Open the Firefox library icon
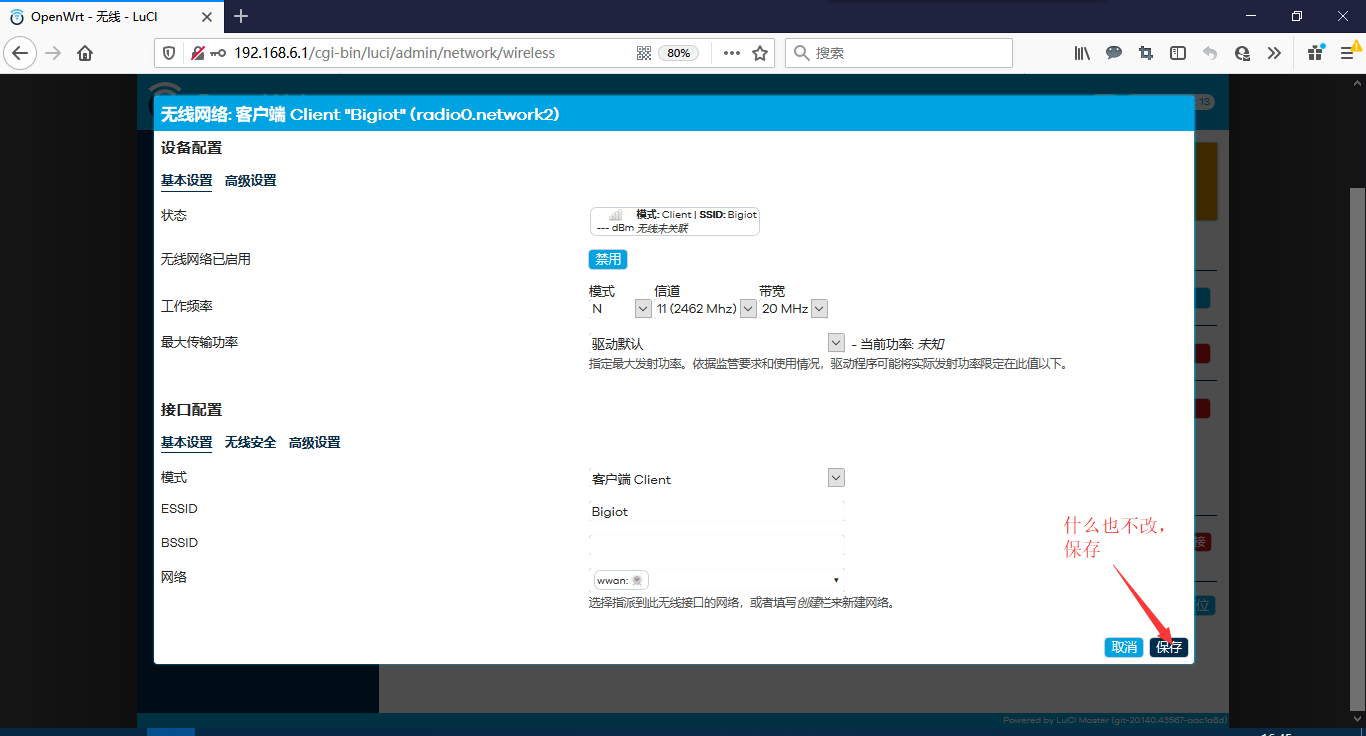 point(1082,53)
